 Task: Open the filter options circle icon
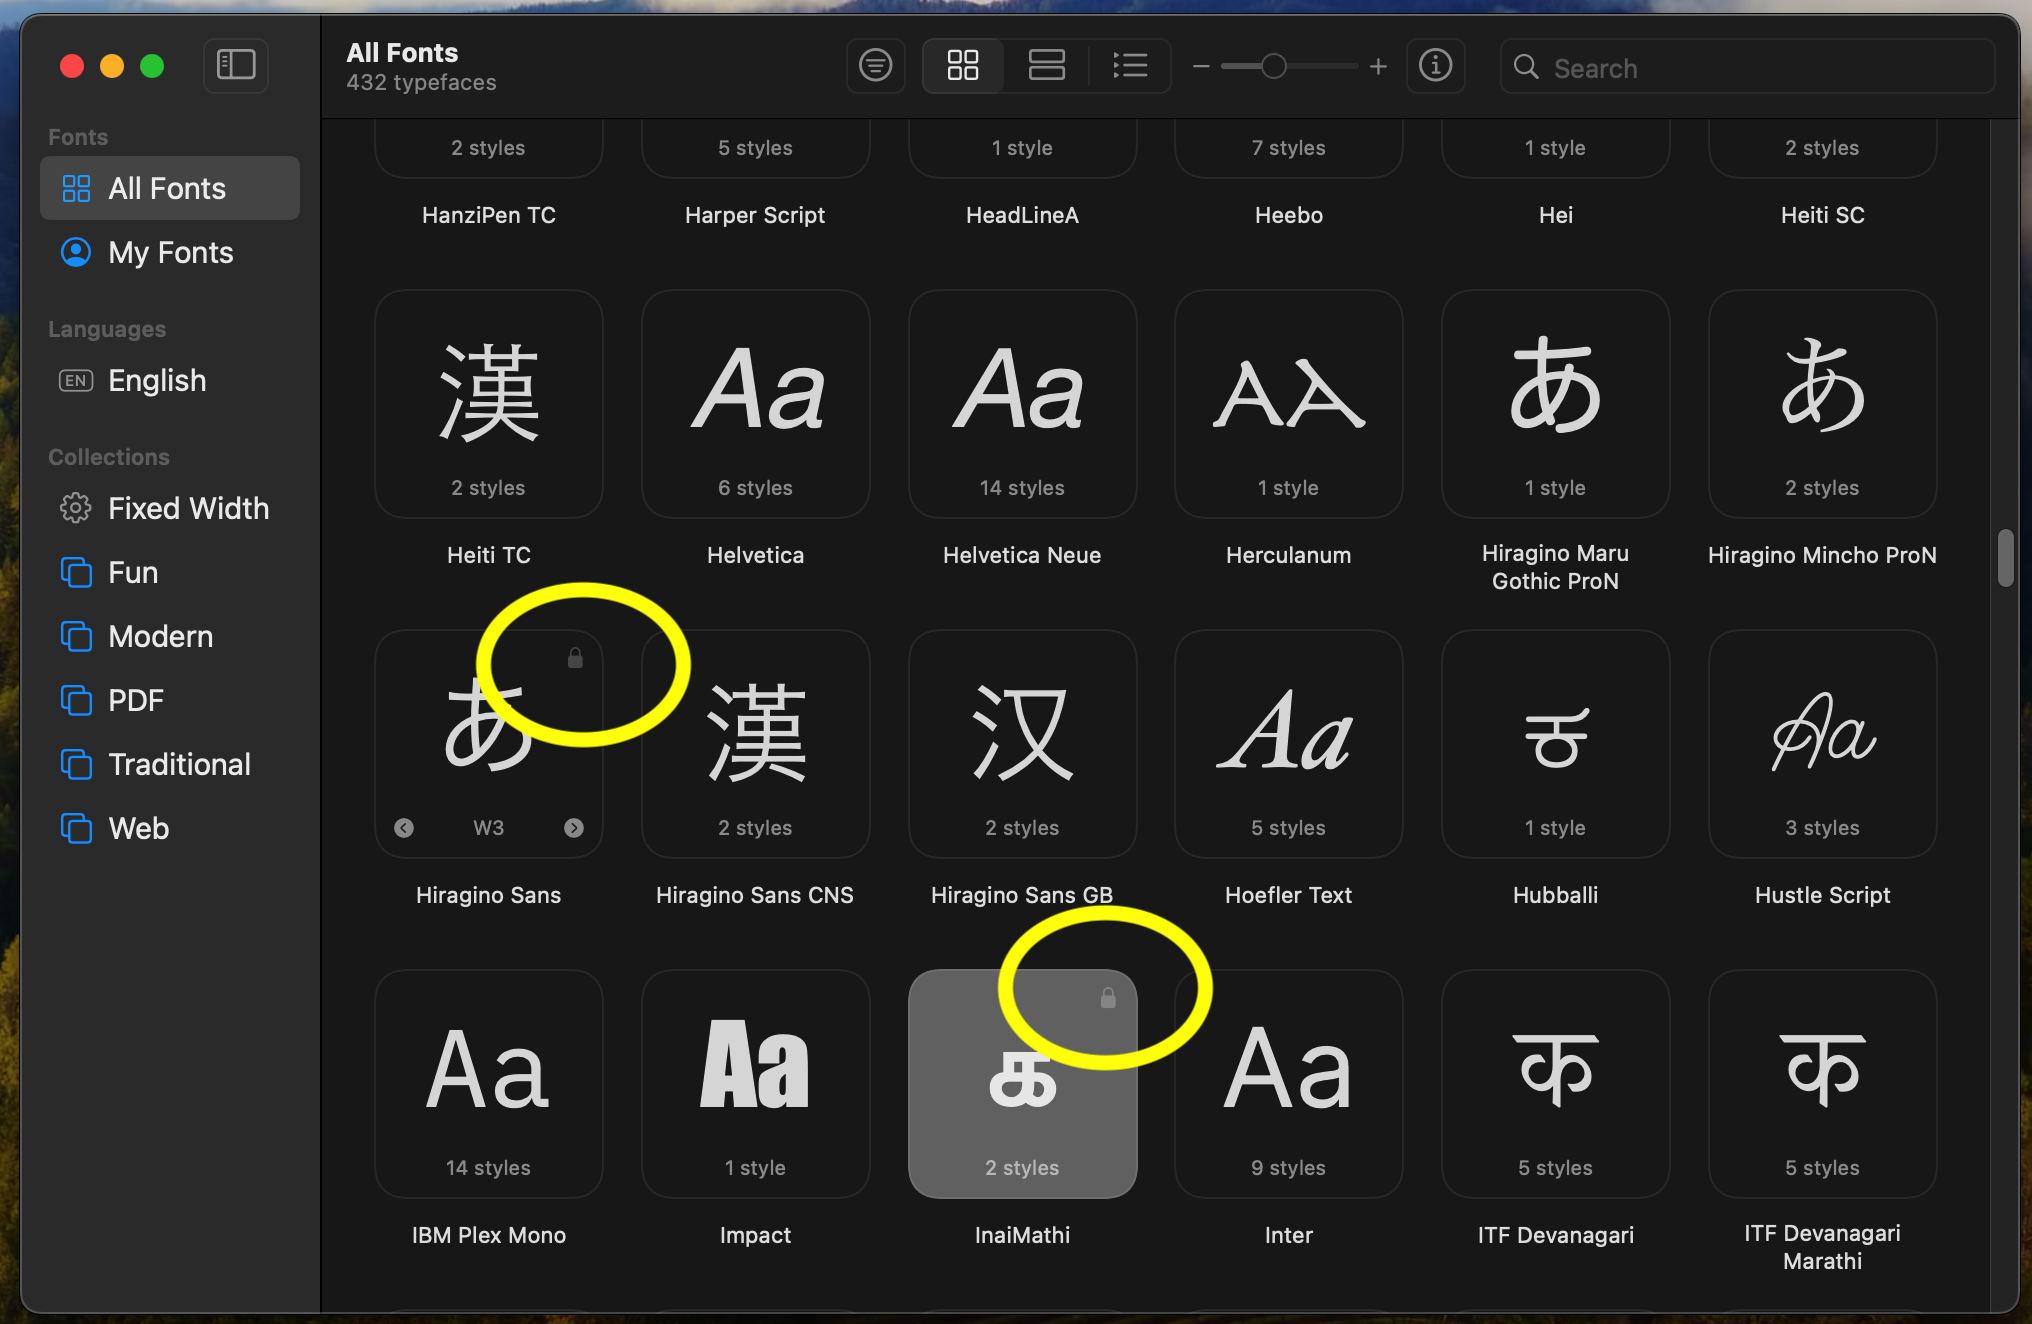tap(875, 66)
